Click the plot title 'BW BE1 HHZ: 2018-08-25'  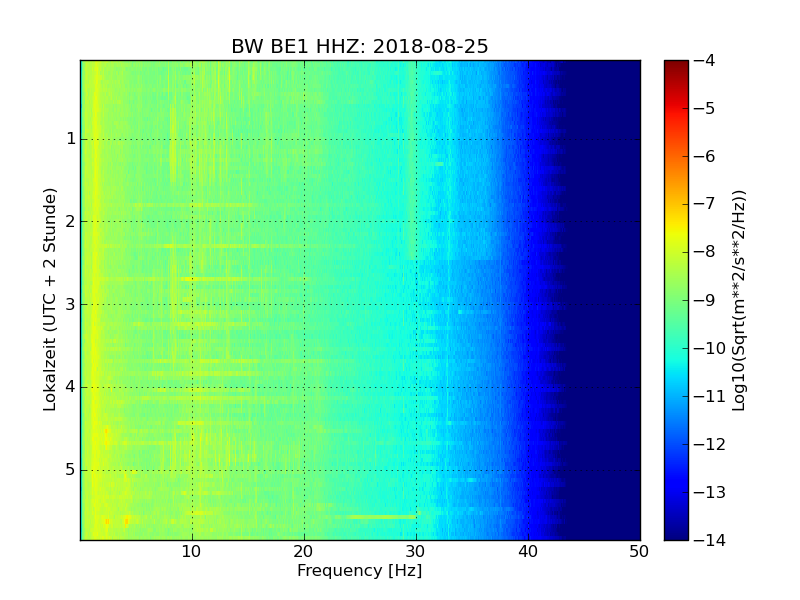(360, 46)
